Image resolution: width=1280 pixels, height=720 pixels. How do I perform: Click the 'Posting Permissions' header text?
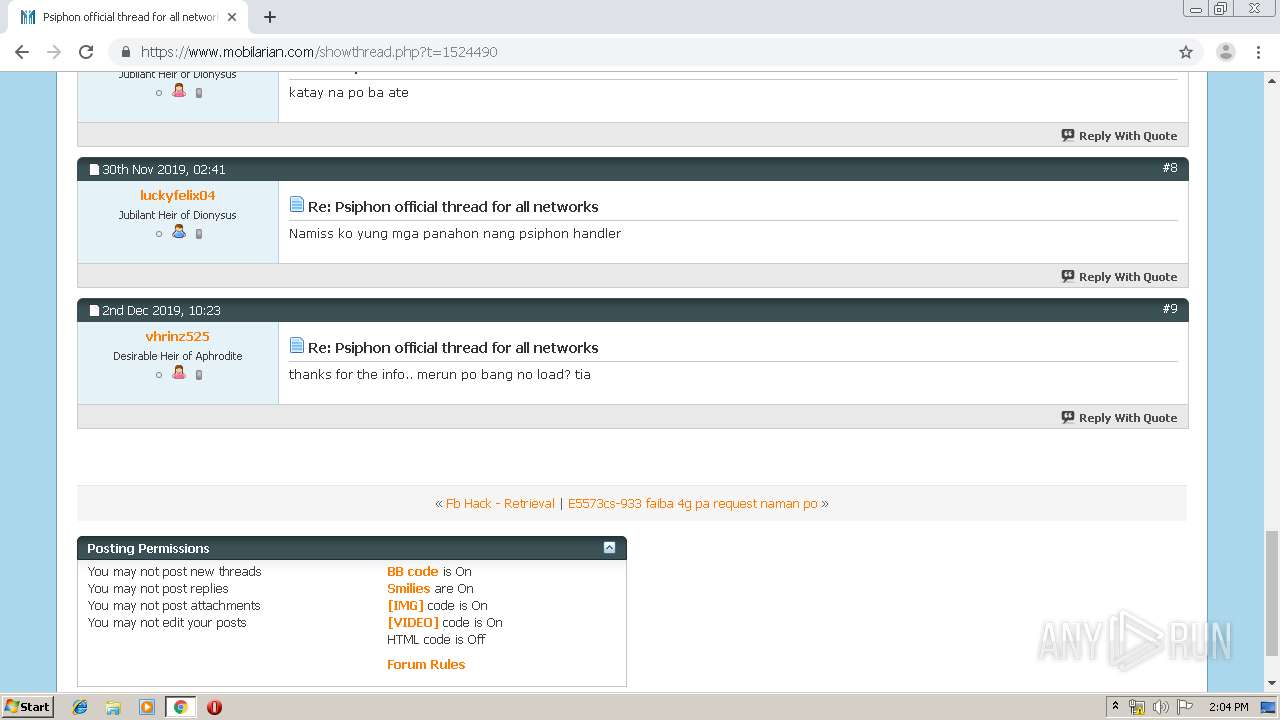click(148, 548)
